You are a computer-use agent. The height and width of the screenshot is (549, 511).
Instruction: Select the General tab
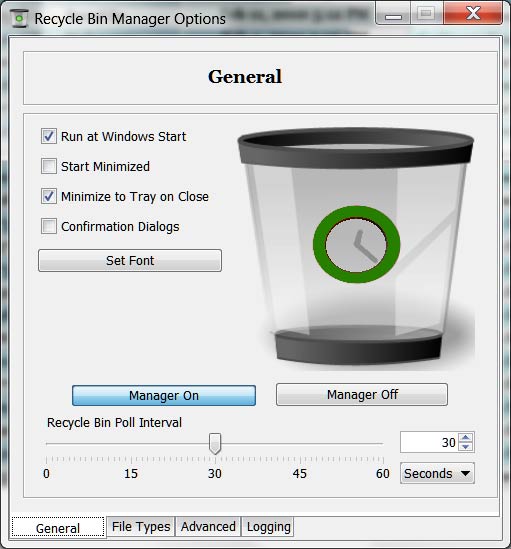point(58,527)
